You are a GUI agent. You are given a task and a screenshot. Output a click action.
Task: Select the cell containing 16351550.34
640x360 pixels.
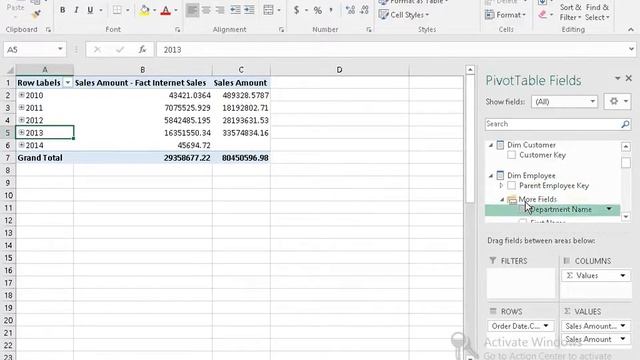(143, 133)
